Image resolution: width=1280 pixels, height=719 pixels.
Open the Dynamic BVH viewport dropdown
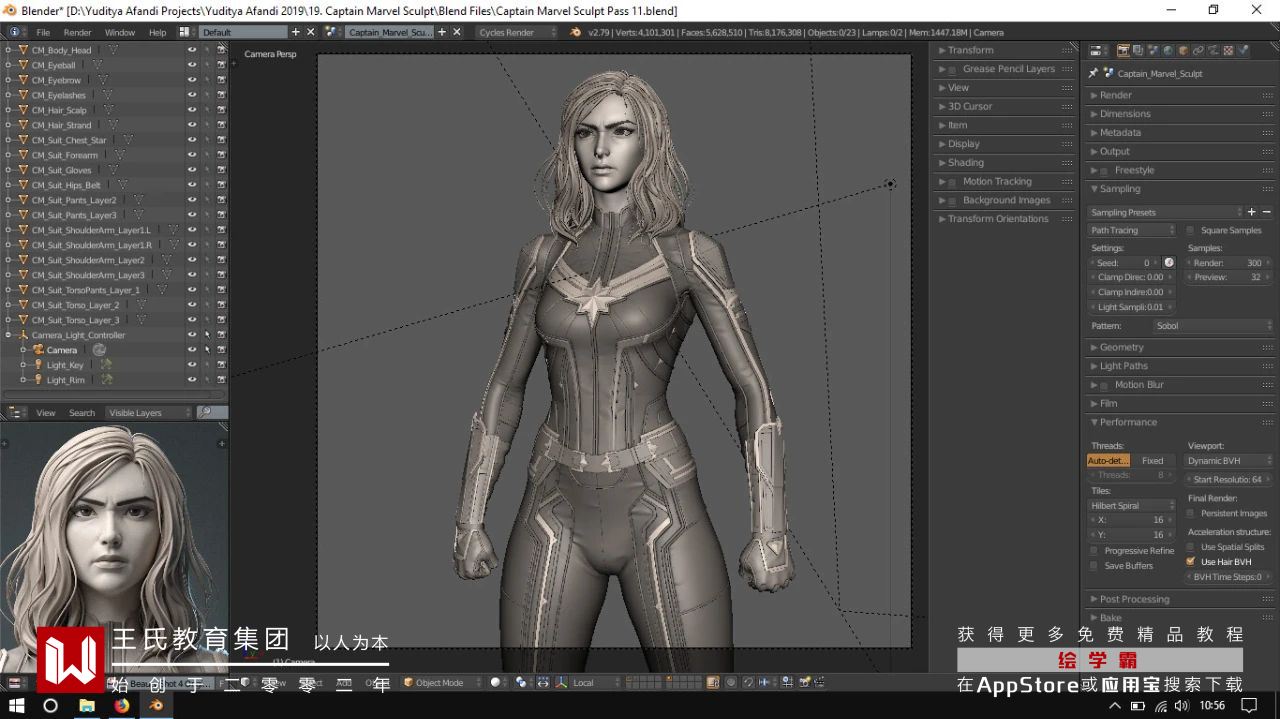pyautogui.click(x=1229, y=461)
